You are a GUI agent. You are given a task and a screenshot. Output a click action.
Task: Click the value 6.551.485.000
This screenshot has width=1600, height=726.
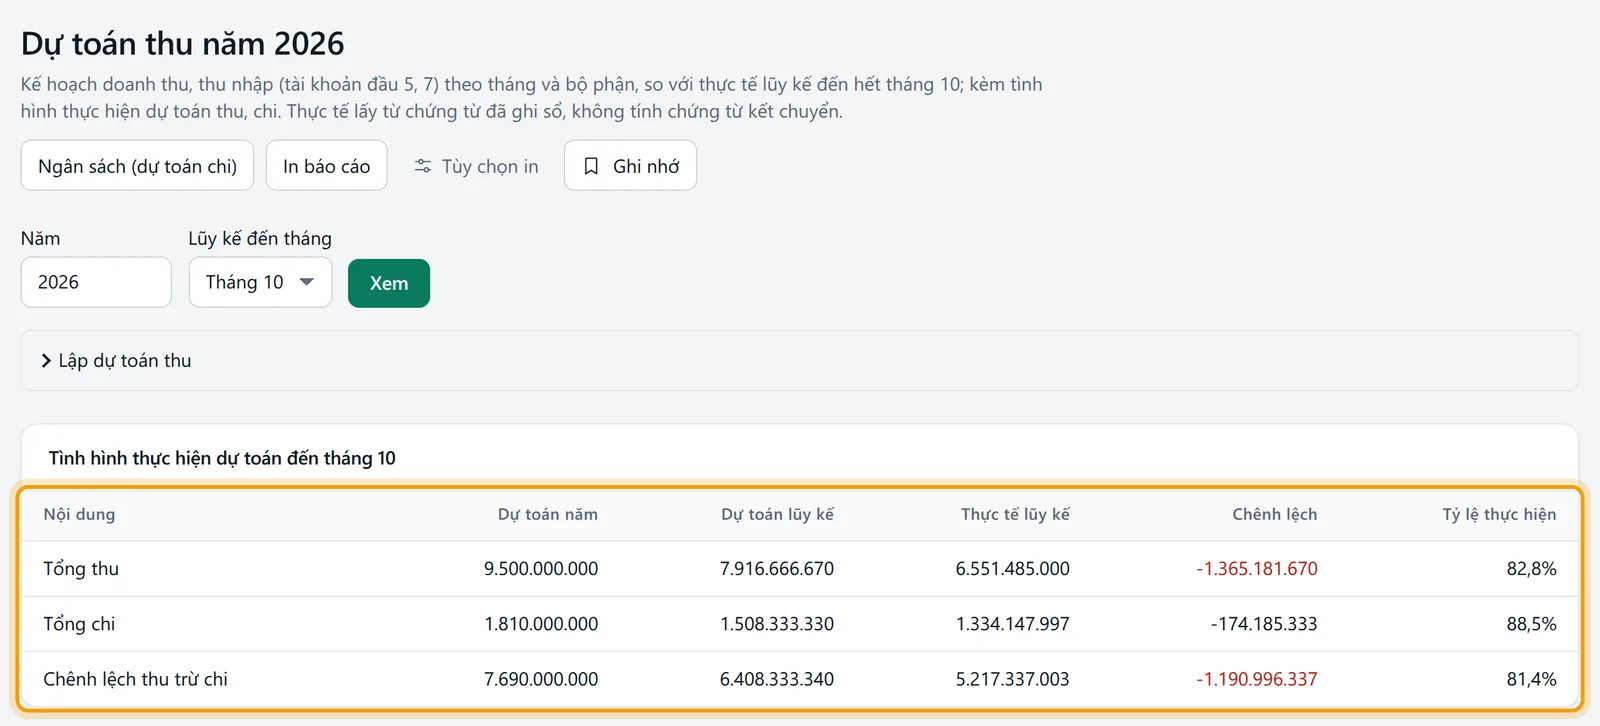[1012, 569]
